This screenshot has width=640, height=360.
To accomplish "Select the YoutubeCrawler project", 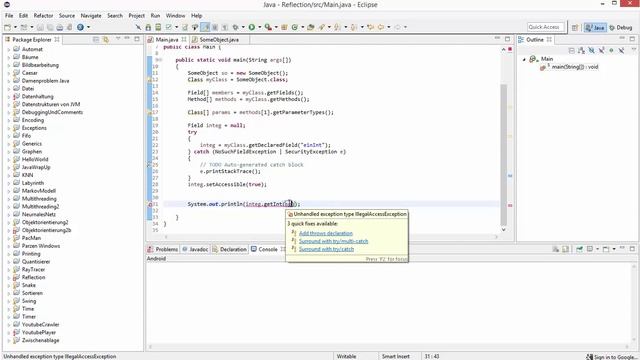I will (x=40, y=324).
